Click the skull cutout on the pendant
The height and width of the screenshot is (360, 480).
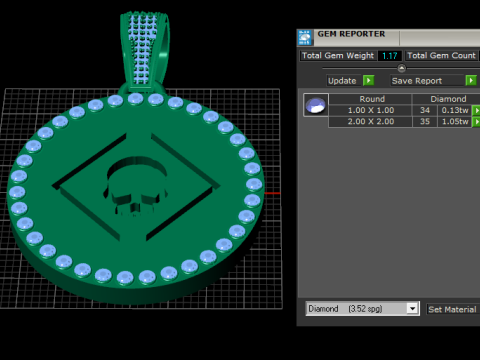click(x=136, y=186)
